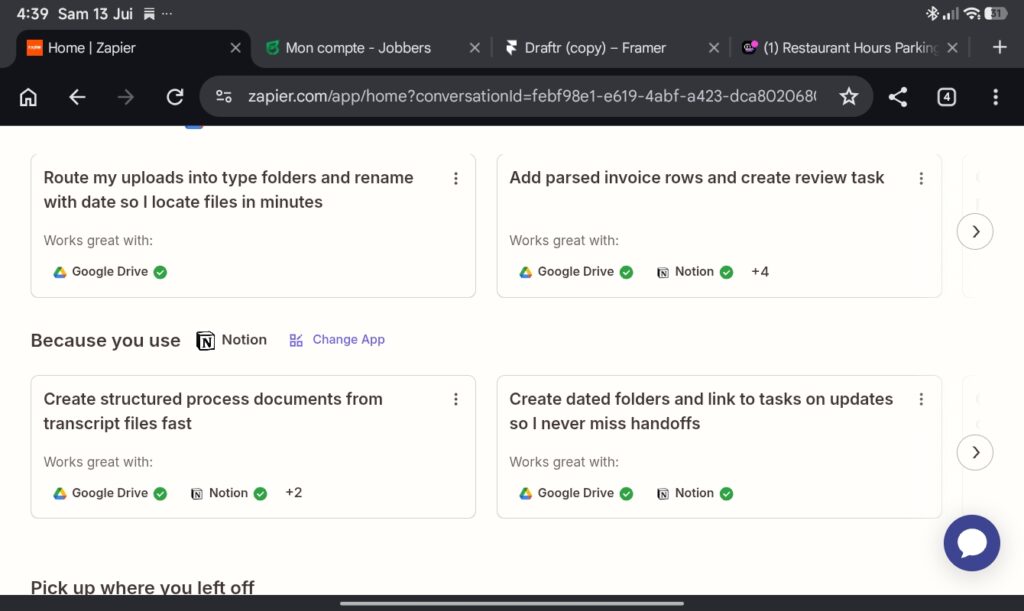Open a new tab with plus icon
This screenshot has width=1024, height=611.
pos(999,47)
